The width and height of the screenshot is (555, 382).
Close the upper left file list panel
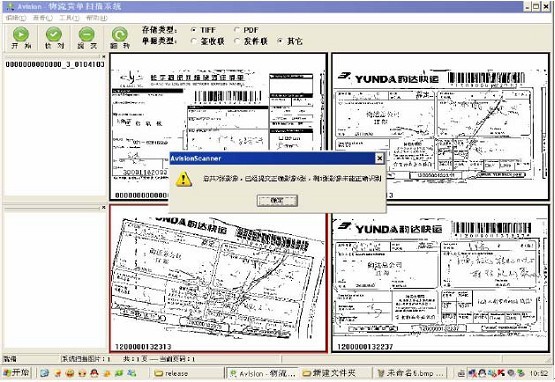click(x=104, y=56)
